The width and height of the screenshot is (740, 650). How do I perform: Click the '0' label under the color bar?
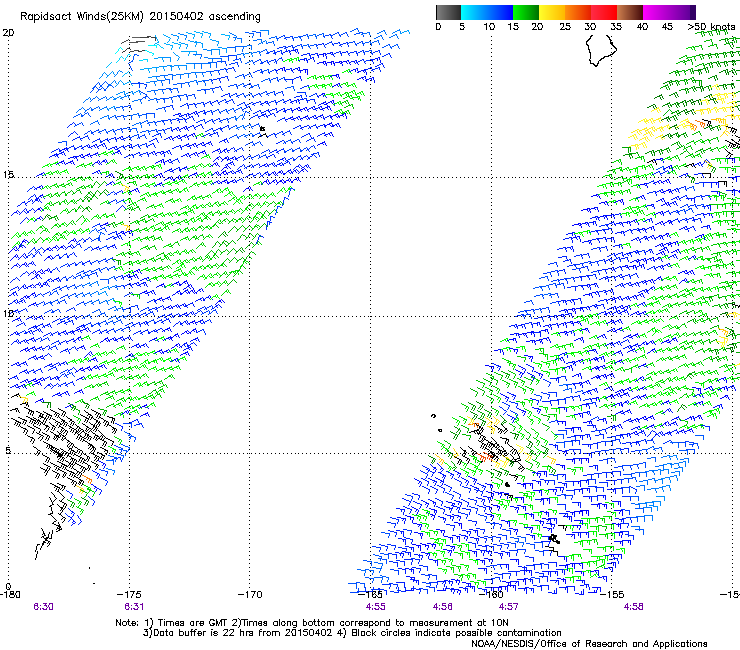[438, 27]
